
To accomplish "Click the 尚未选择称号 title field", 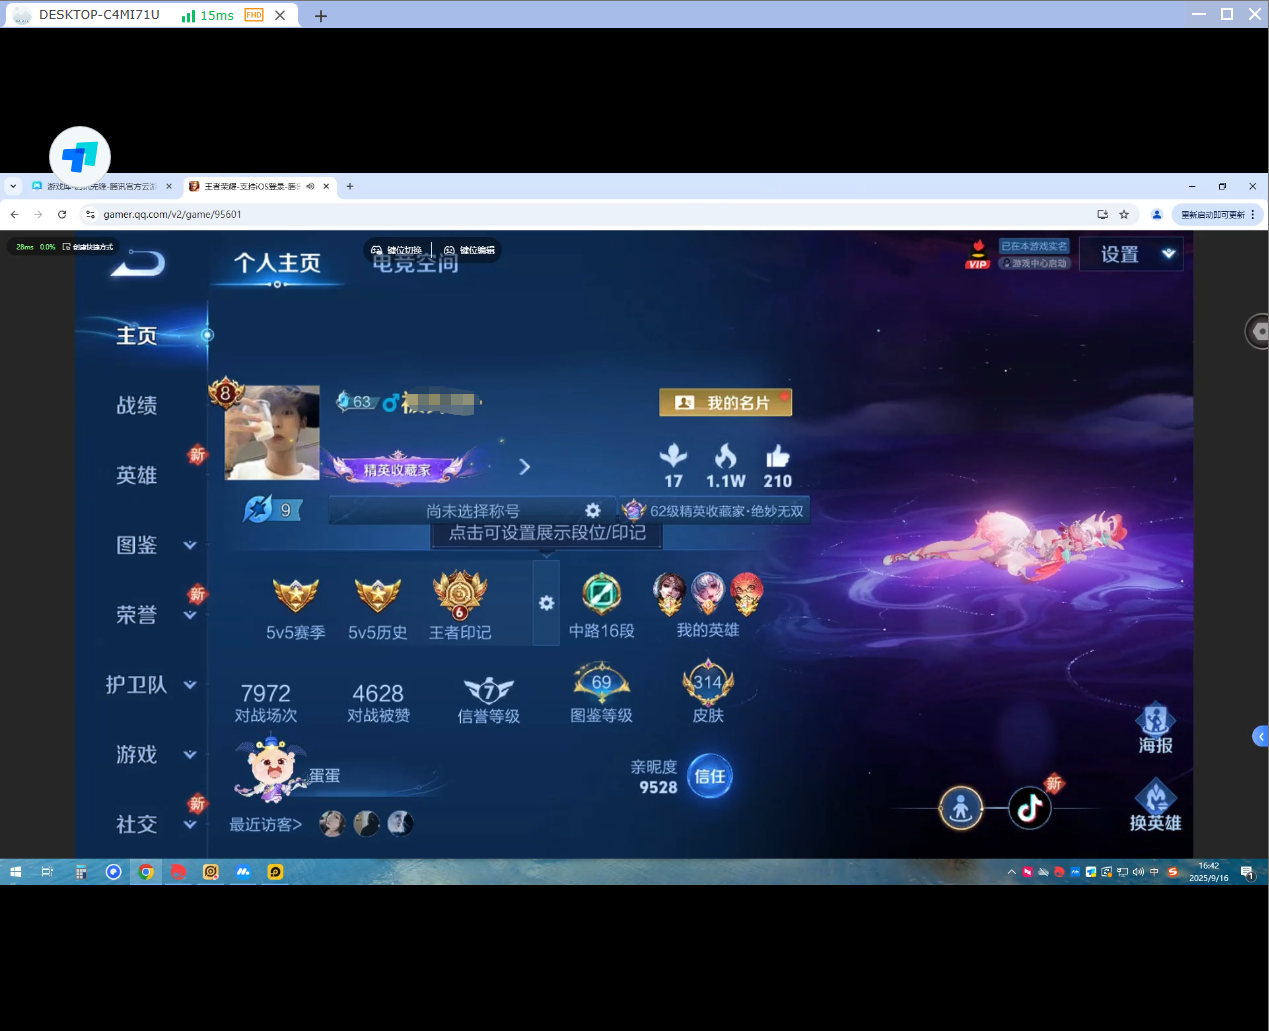I will (x=472, y=511).
